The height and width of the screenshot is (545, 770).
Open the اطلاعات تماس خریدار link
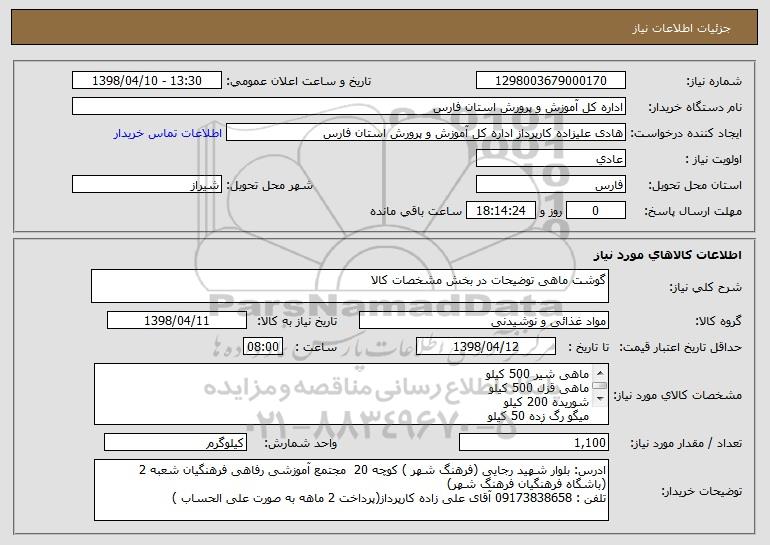[168, 133]
